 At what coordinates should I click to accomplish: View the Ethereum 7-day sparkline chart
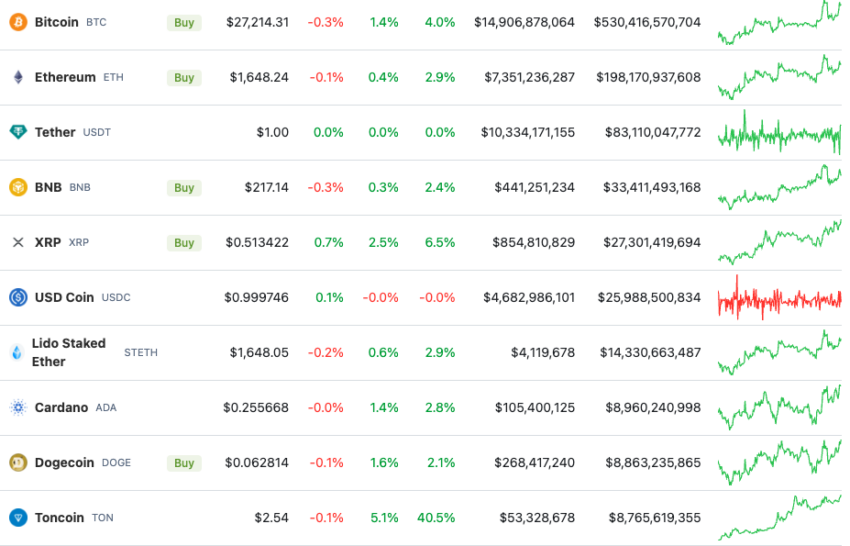coord(780,78)
